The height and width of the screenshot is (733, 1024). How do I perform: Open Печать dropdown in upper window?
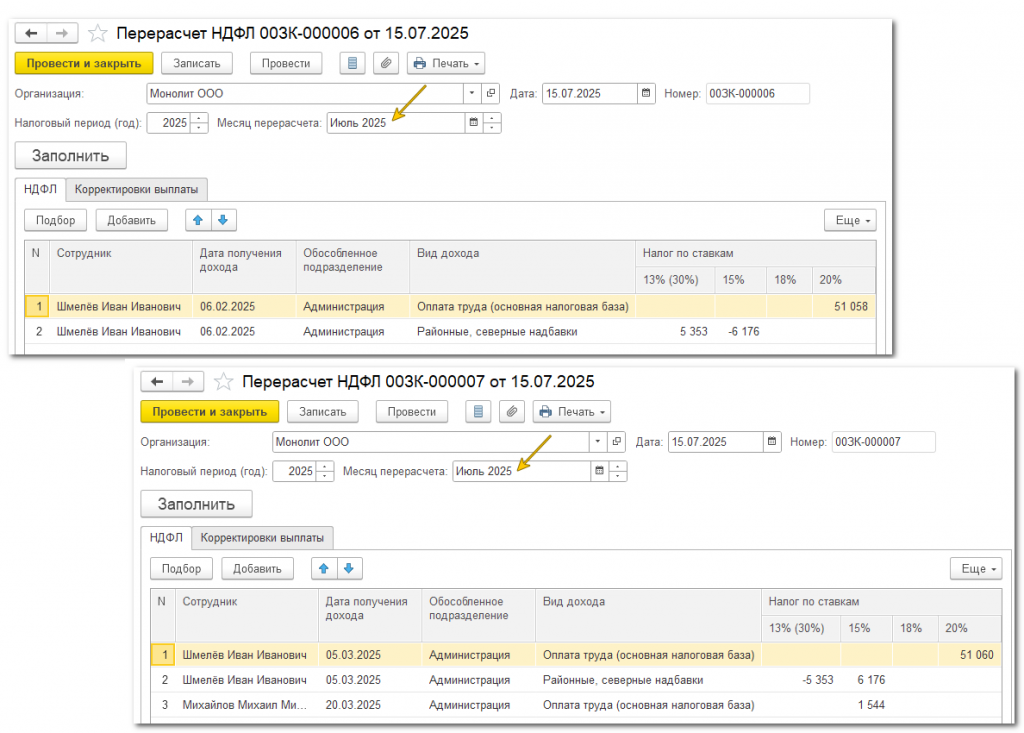(x=446, y=63)
